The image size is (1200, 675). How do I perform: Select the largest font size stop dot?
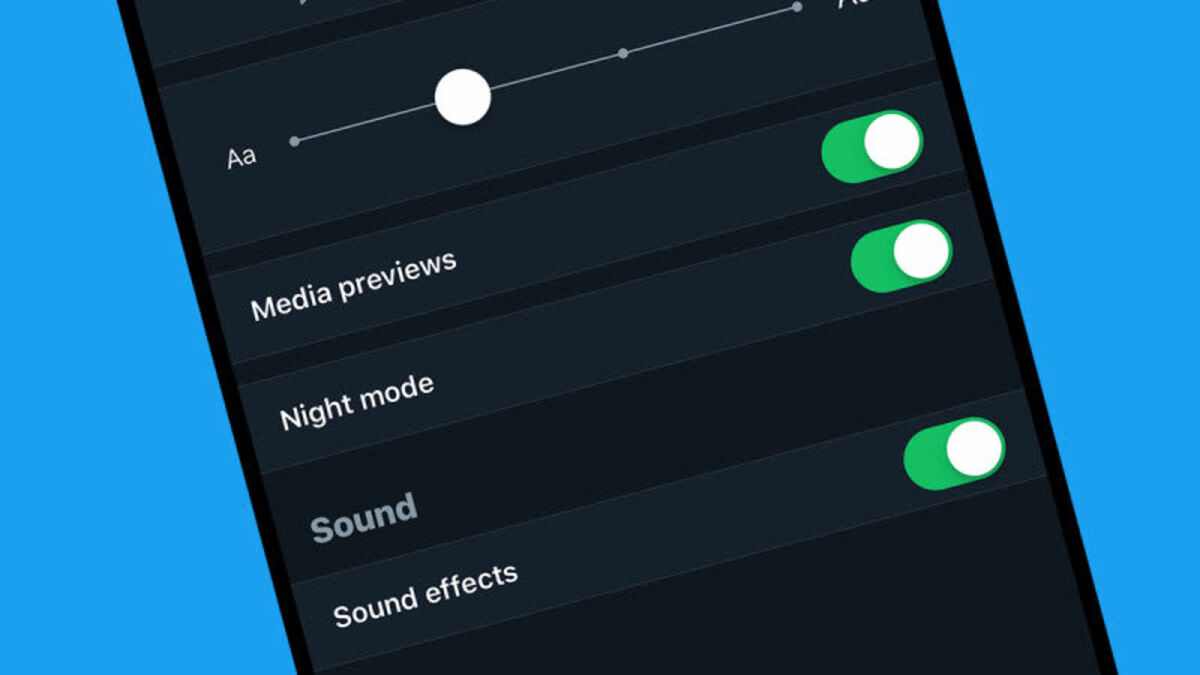click(x=797, y=7)
